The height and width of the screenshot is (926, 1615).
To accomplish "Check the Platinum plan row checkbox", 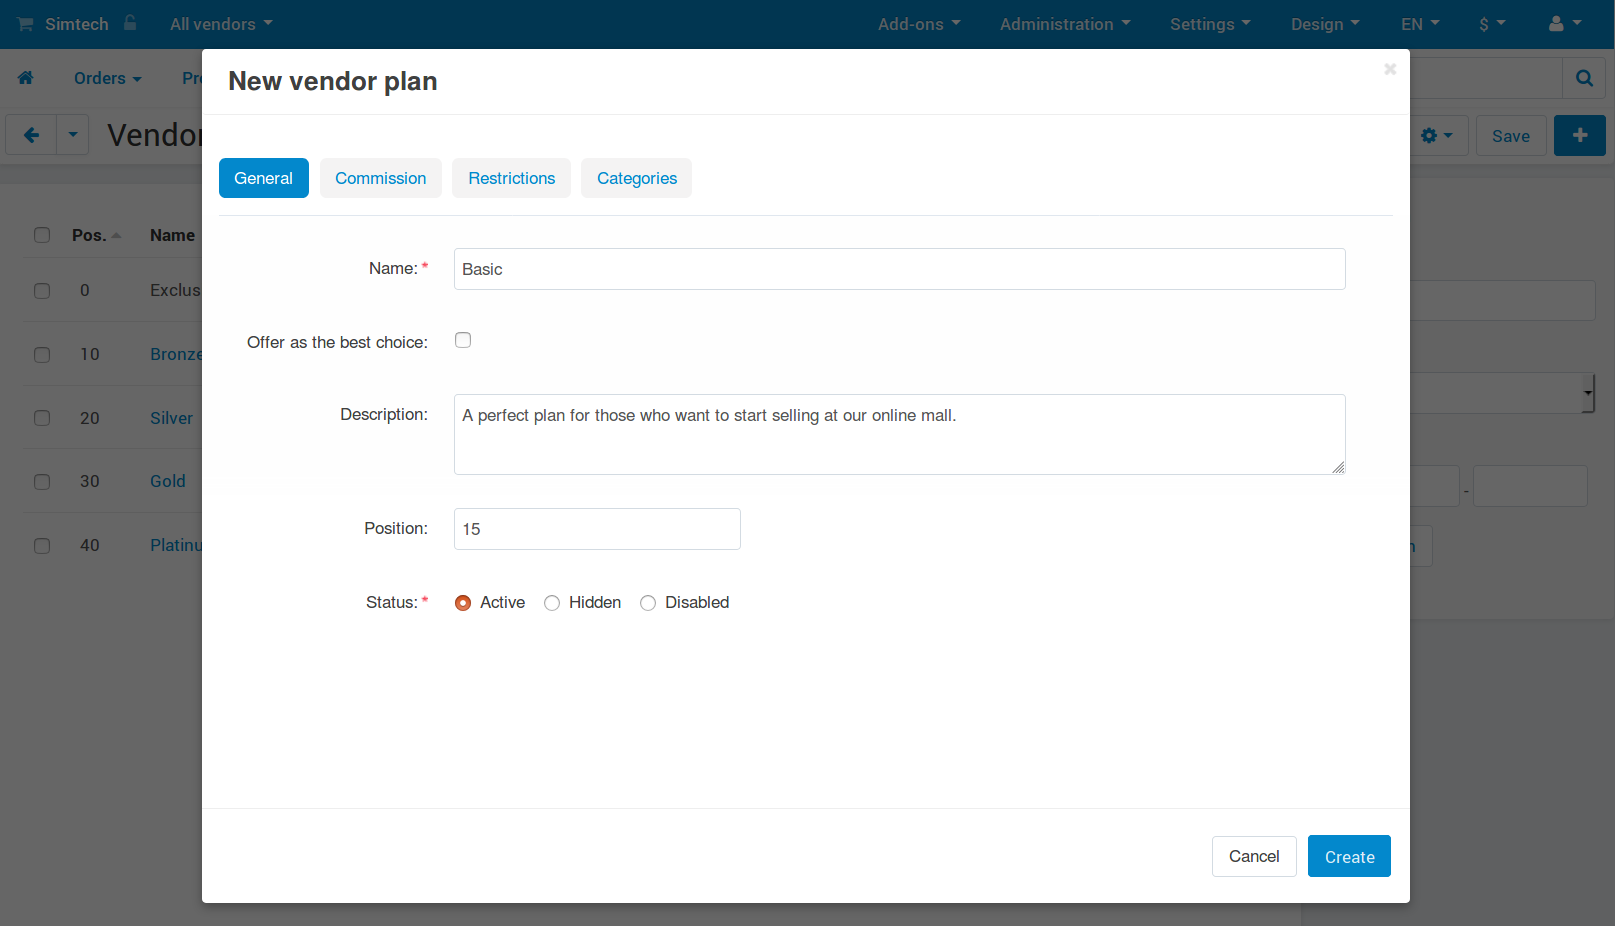I will (42, 546).
